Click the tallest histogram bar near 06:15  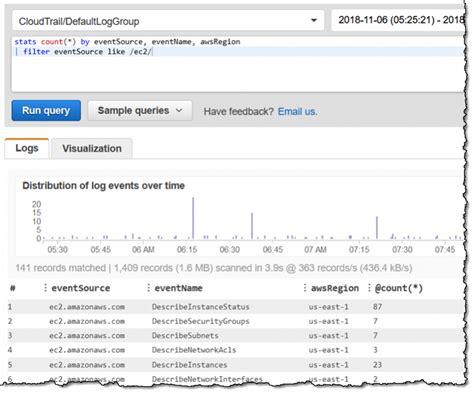click(x=193, y=218)
